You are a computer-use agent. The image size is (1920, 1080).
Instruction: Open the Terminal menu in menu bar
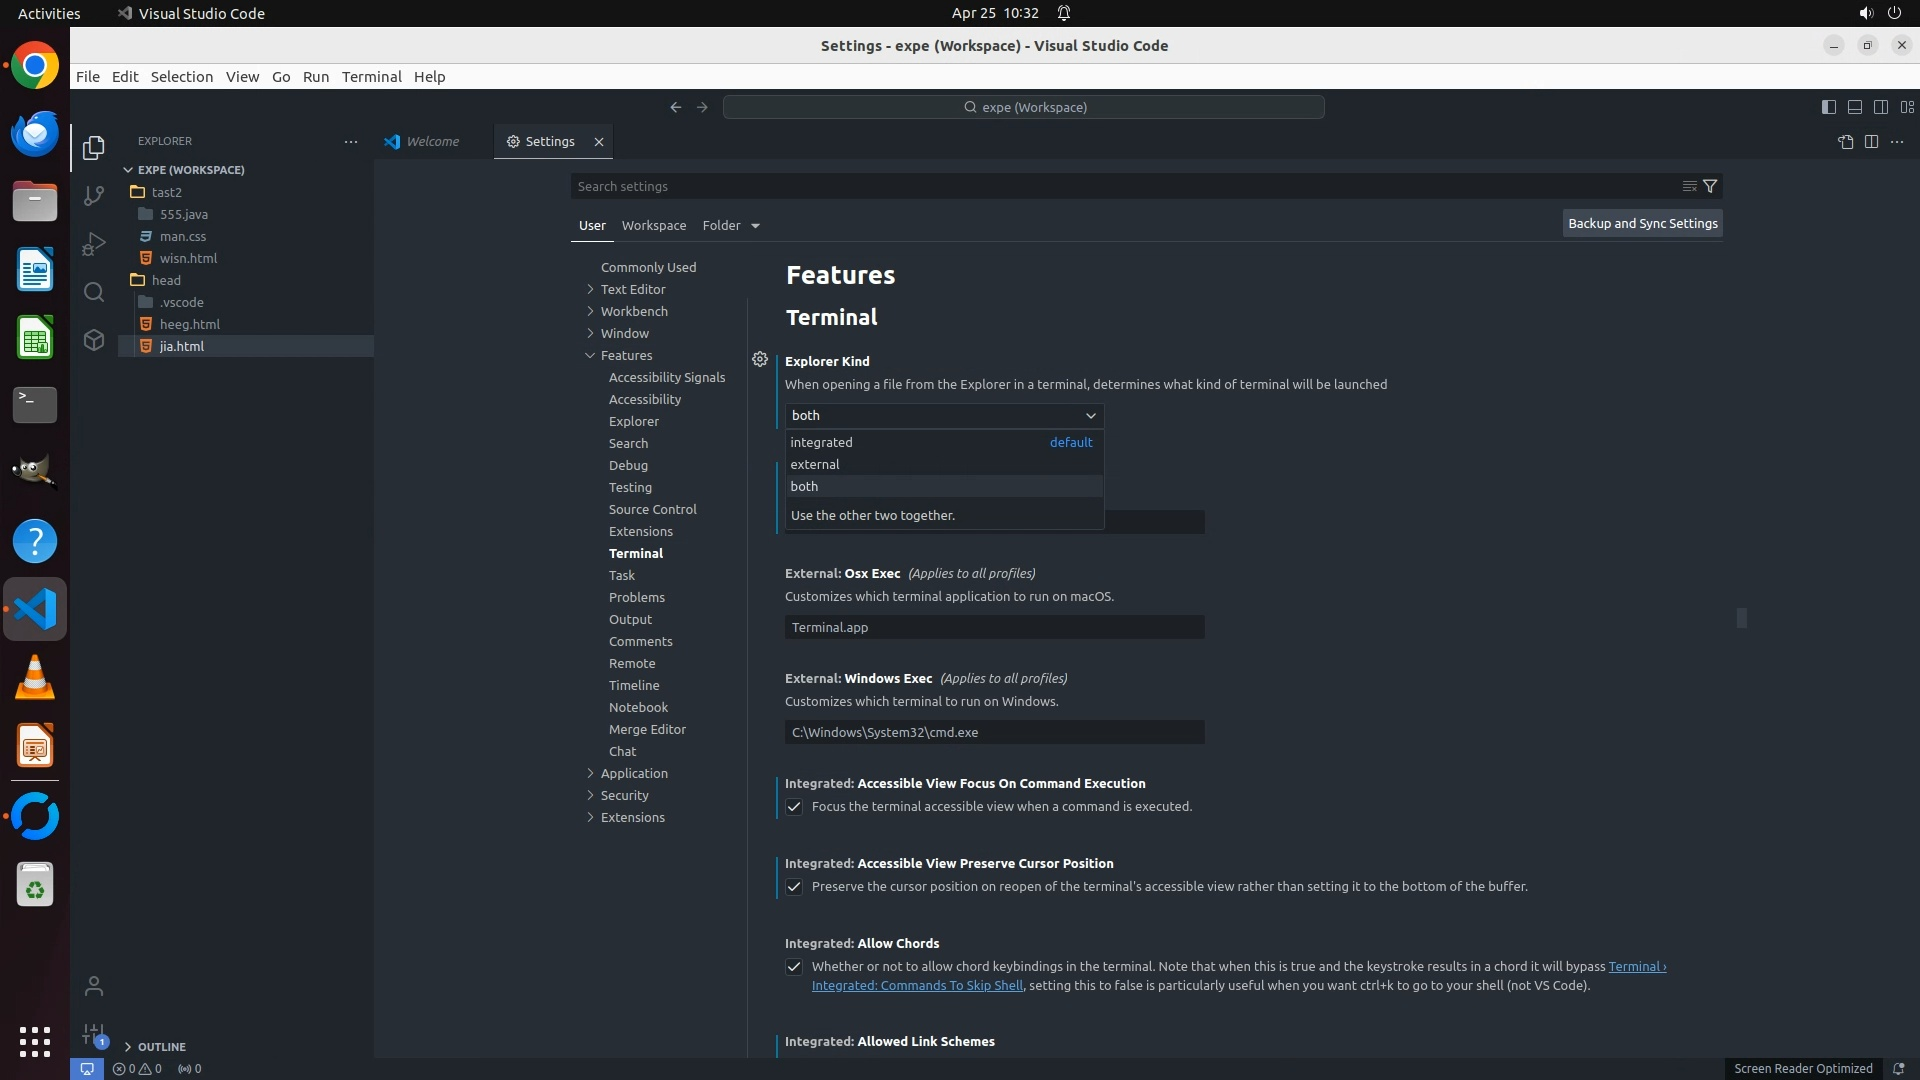371,77
